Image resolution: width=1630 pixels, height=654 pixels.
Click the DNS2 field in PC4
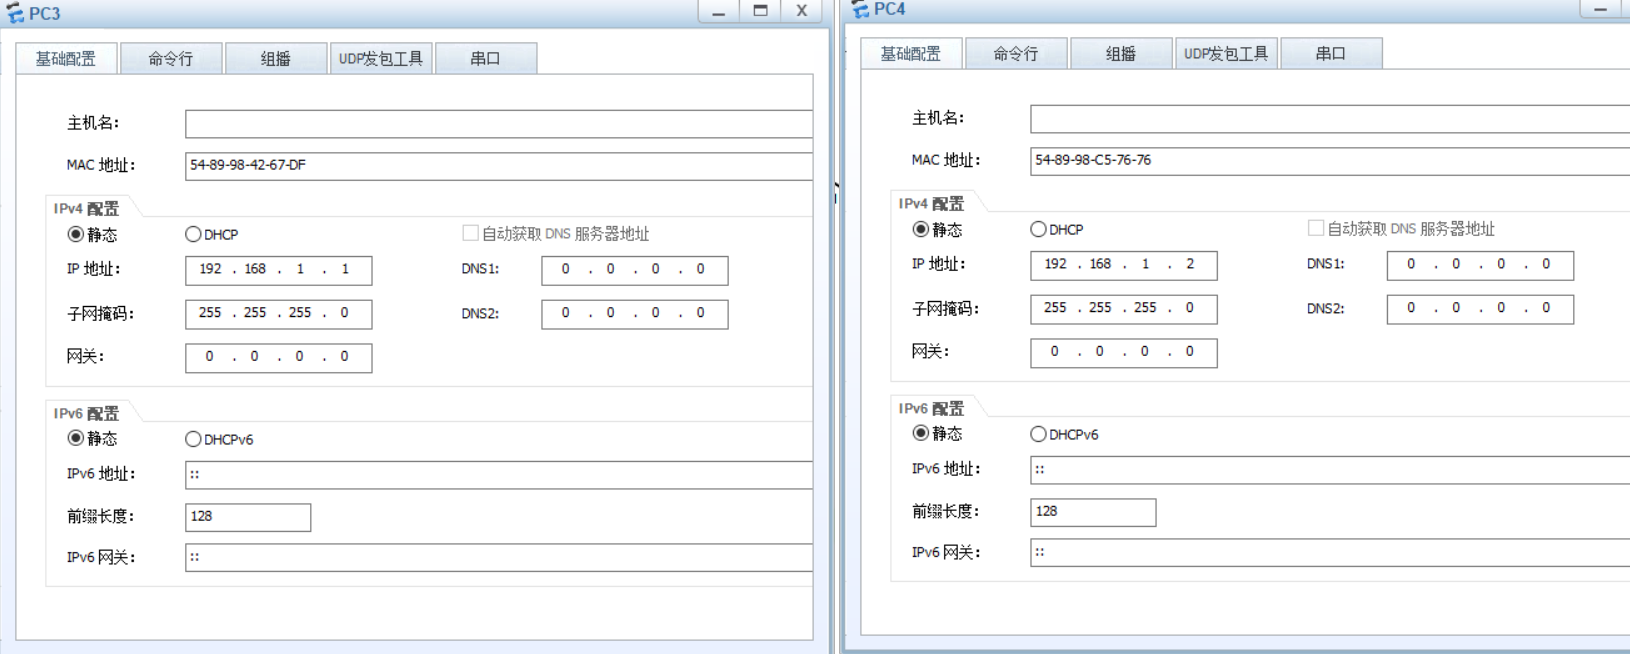(x=1480, y=309)
